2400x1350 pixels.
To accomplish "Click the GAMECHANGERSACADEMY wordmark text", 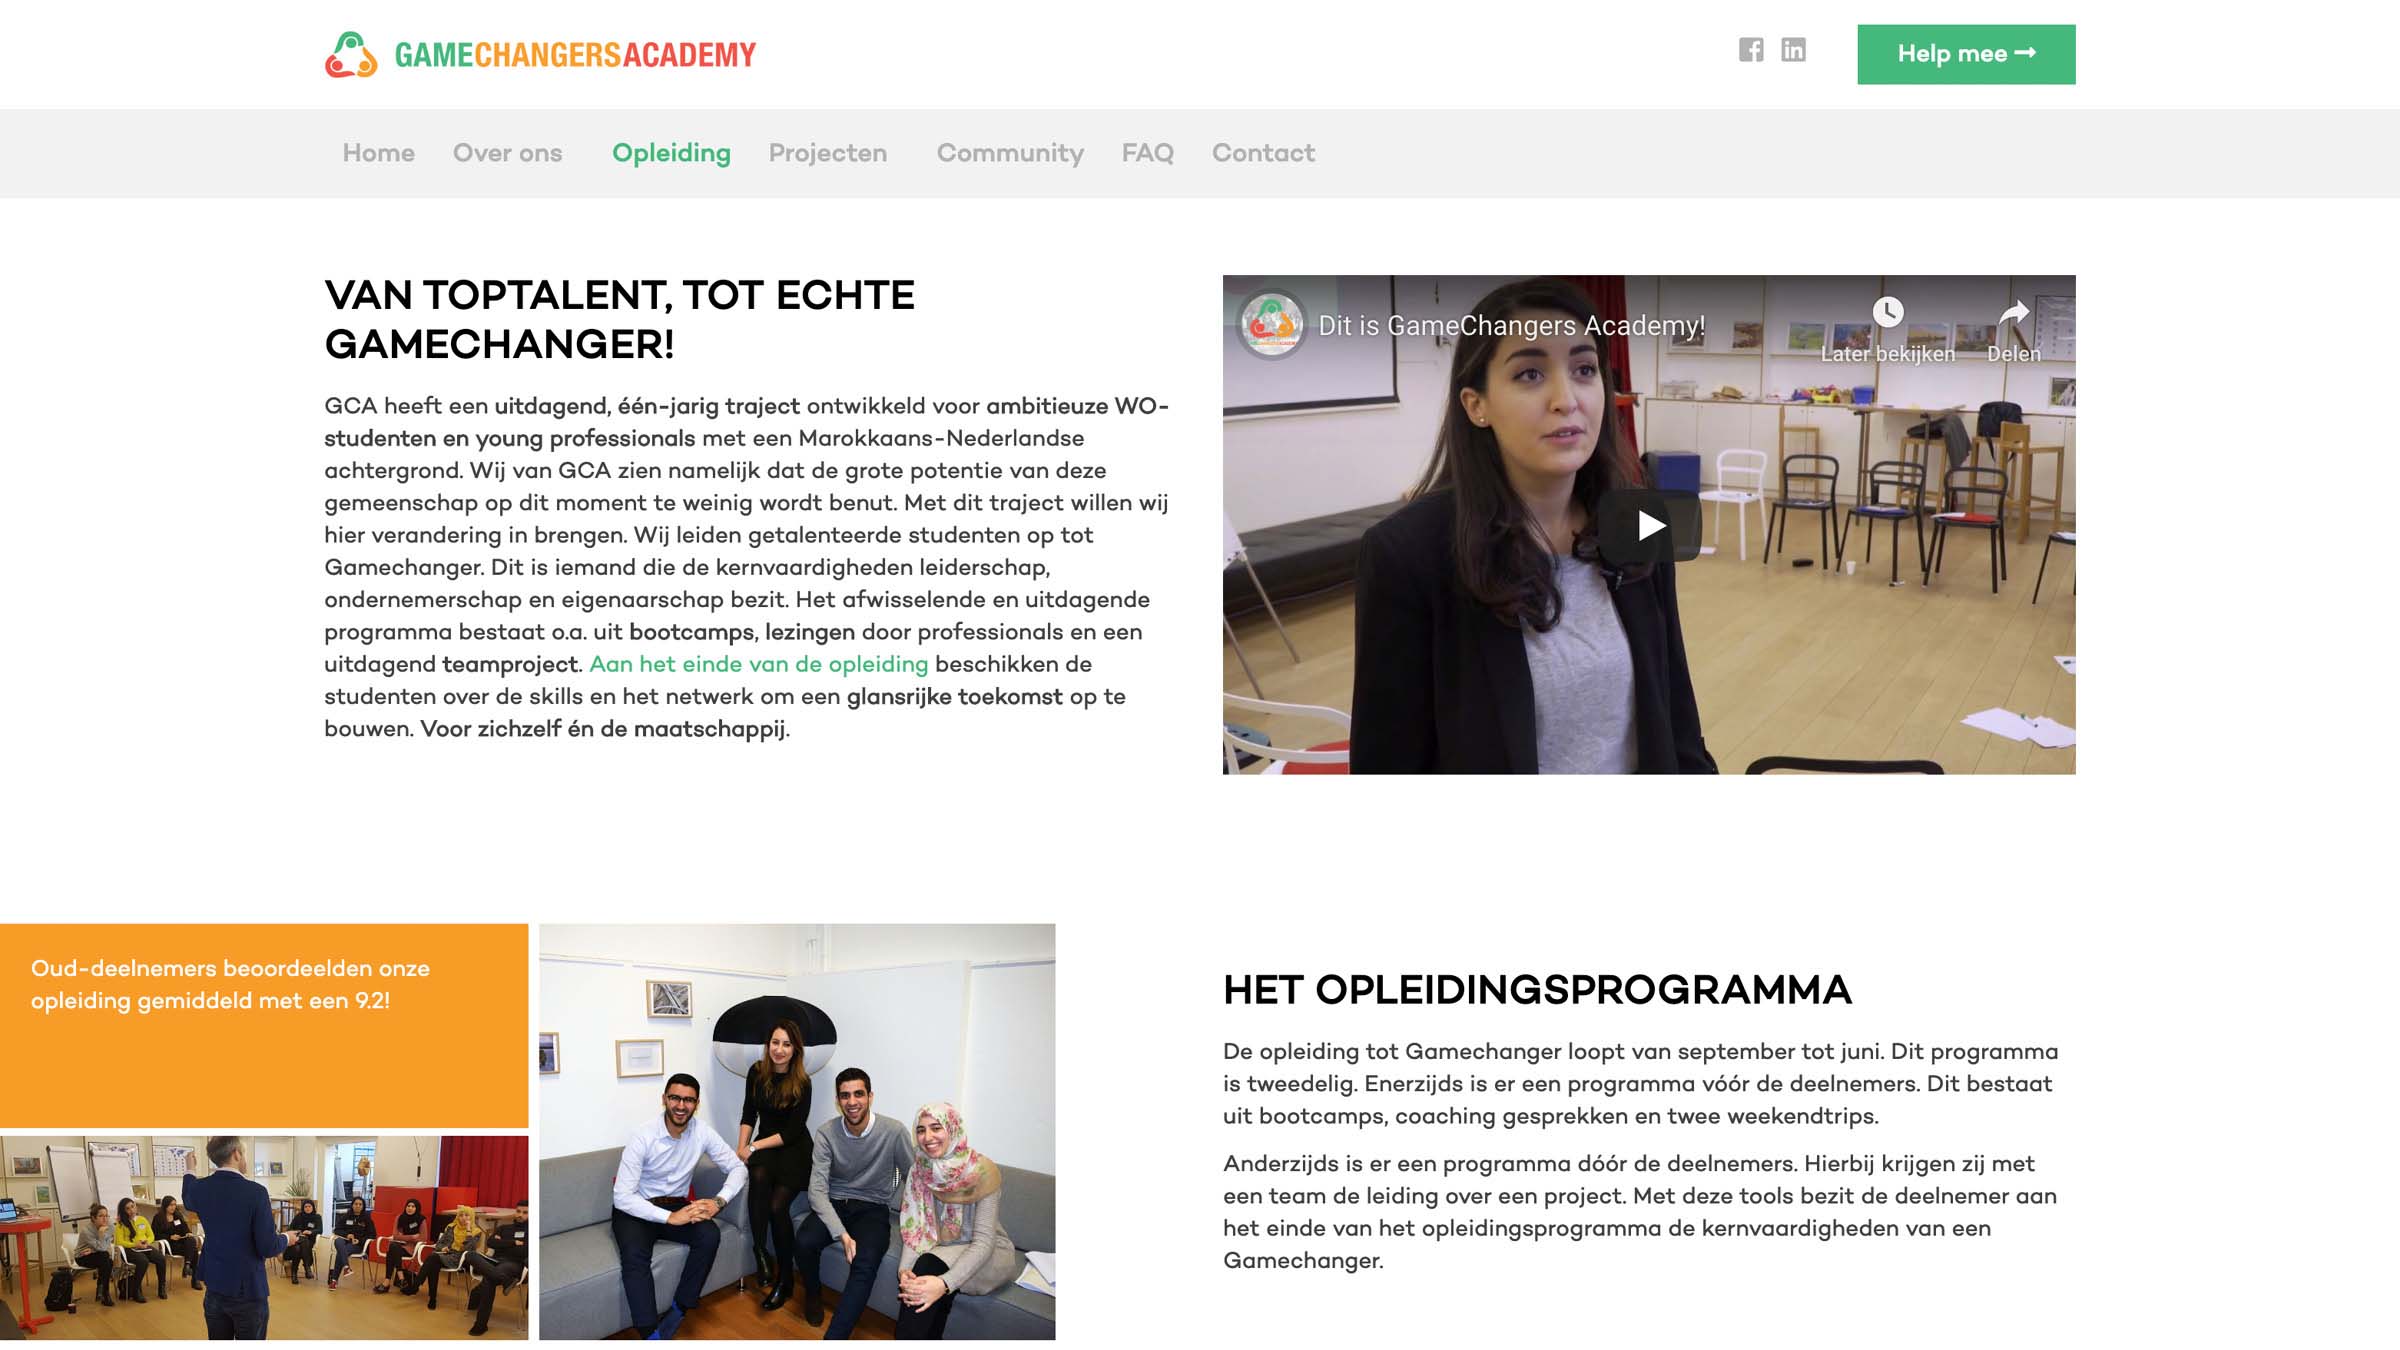I will point(575,54).
